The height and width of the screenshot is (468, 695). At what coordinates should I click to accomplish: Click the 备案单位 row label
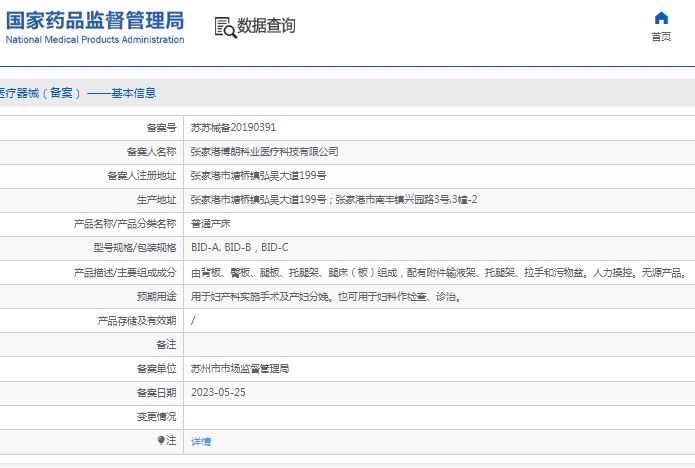point(156,368)
